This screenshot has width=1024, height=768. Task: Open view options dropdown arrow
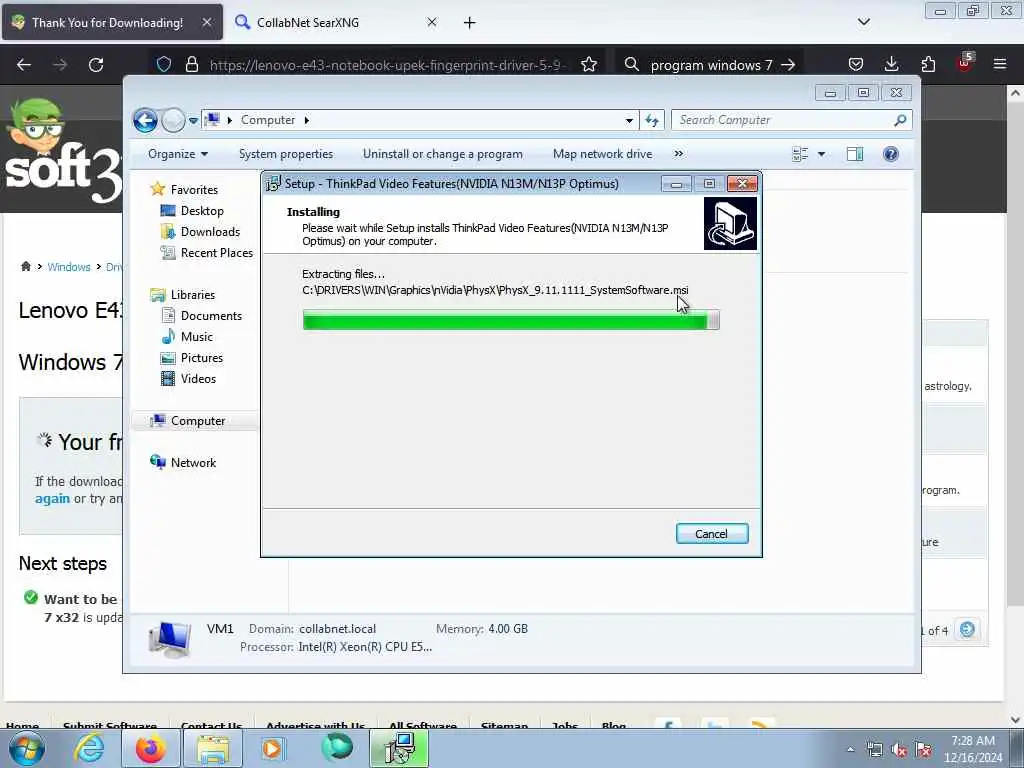click(x=822, y=154)
